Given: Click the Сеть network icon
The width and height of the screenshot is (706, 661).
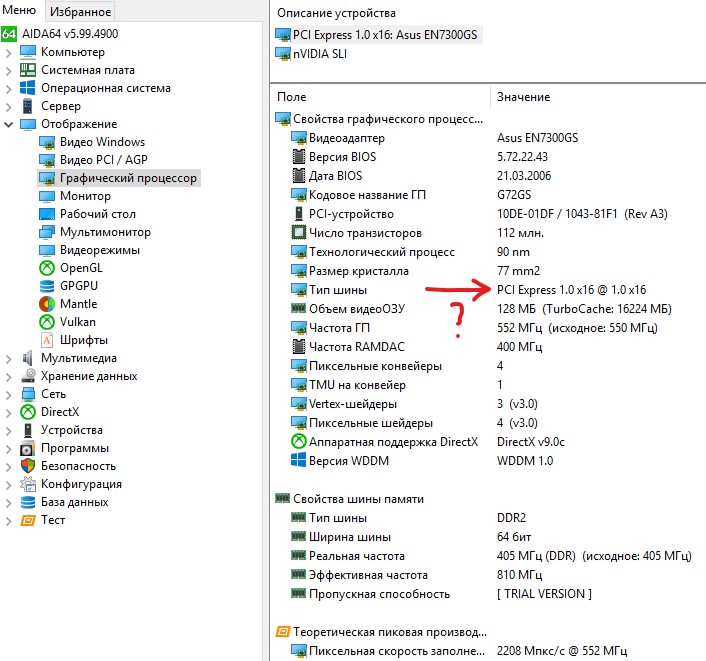Looking at the screenshot, I should click(x=28, y=394).
